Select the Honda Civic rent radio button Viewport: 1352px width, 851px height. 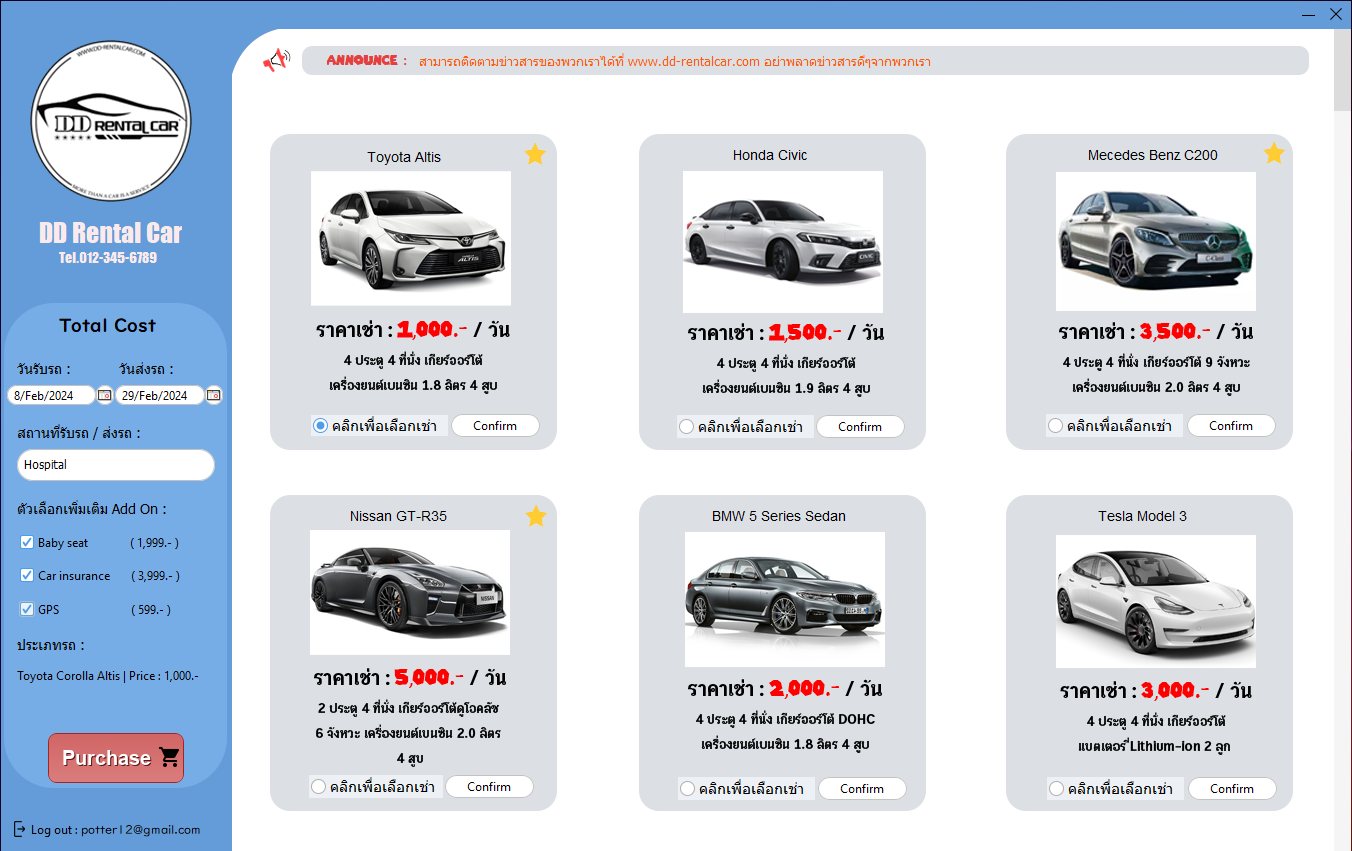[x=686, y=427]
